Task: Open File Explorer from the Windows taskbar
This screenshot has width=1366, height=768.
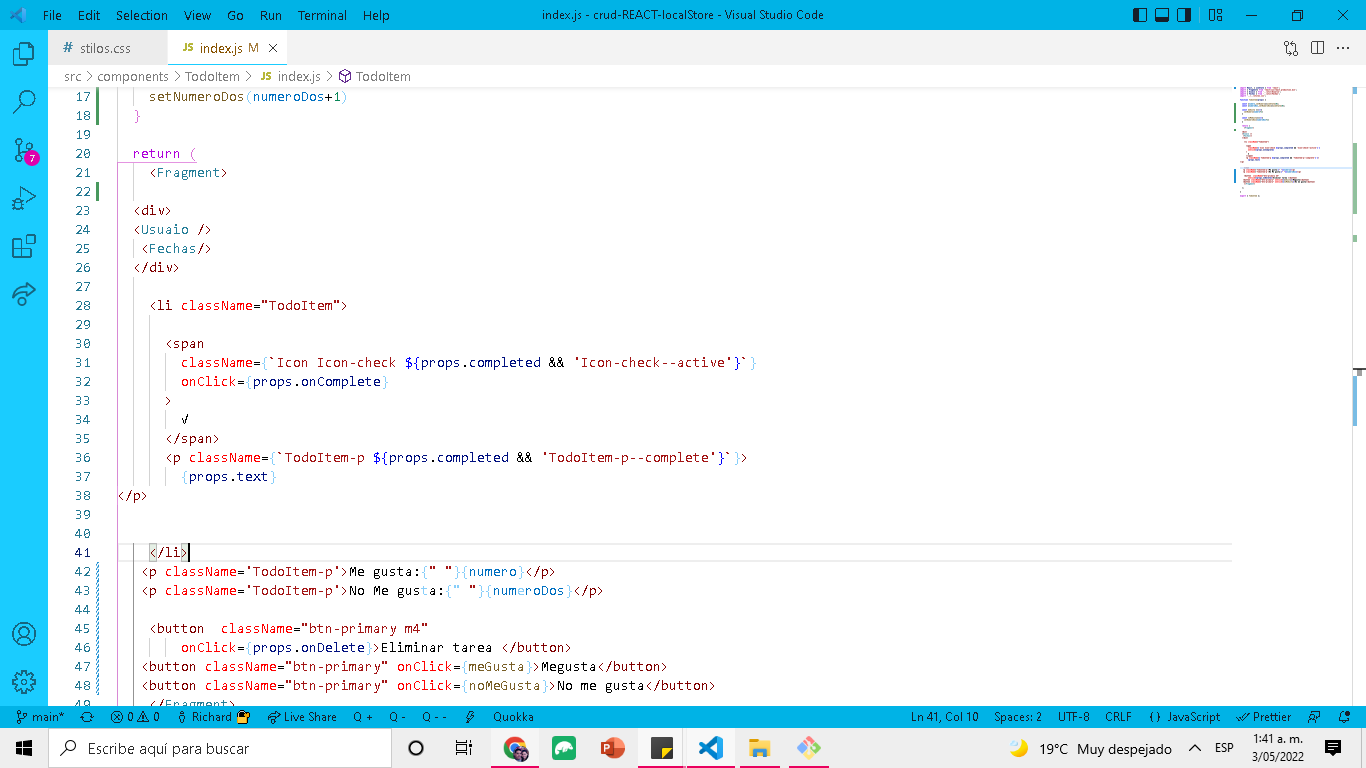Action: pos(760,748)
